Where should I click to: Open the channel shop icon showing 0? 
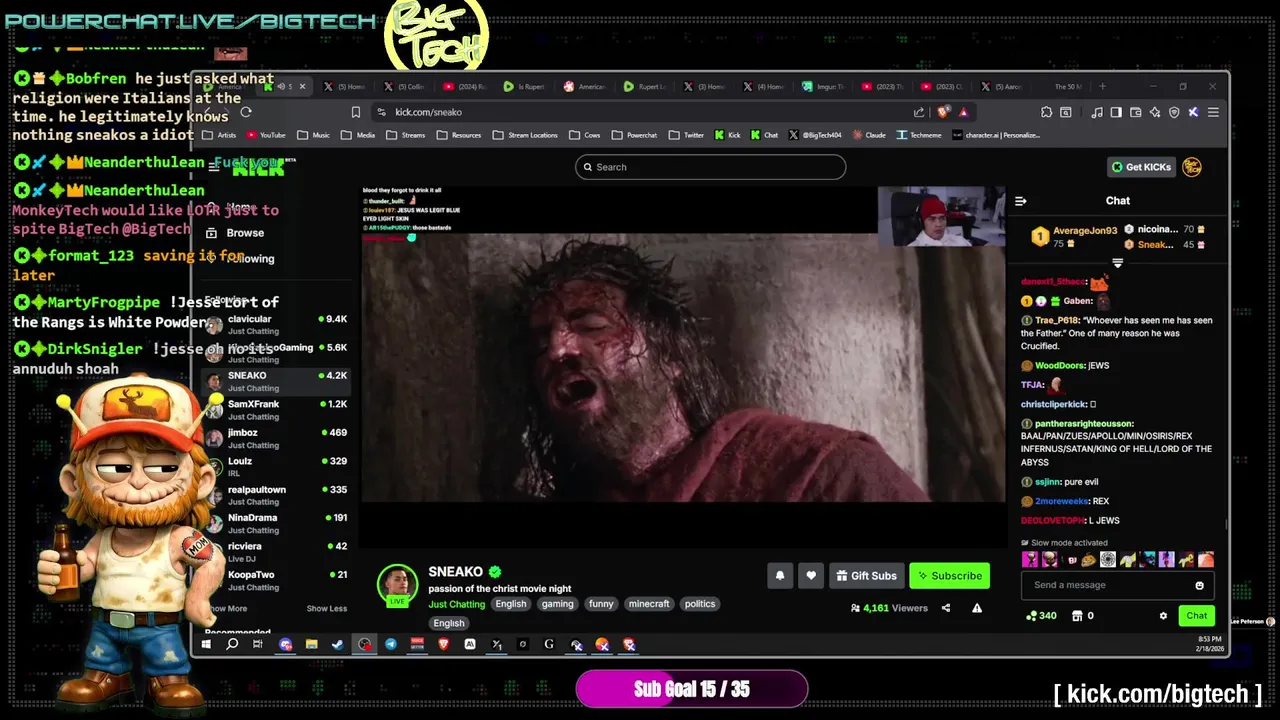click(x=1077, y=616)
